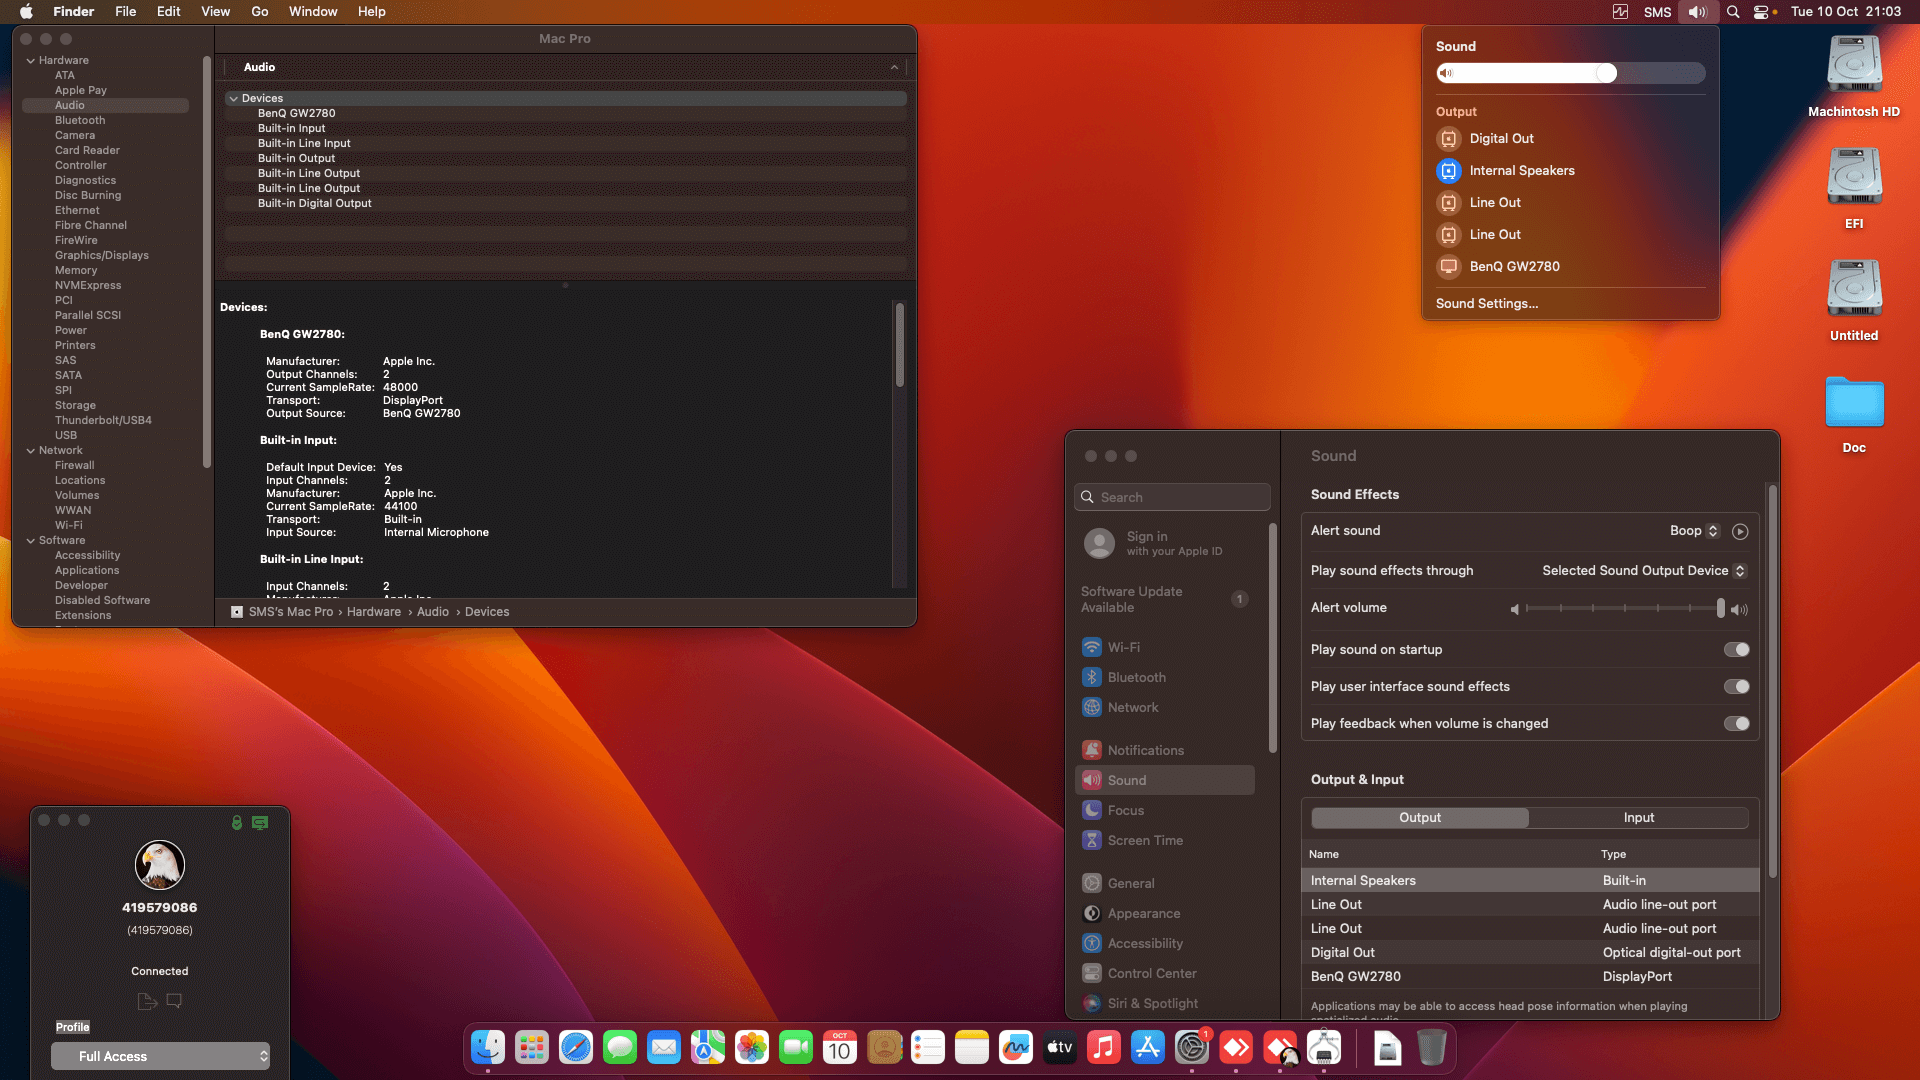Turn off Play feedback when volume is changed
This screenshot has height=1080, width=1920.
[x=1737, y=723]
